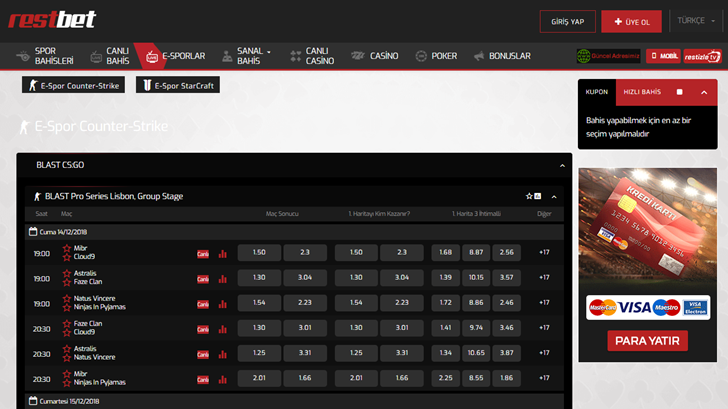Click the Visa card payment logos
This screenshot has width=728, height=409.
[x=648, y=307]
